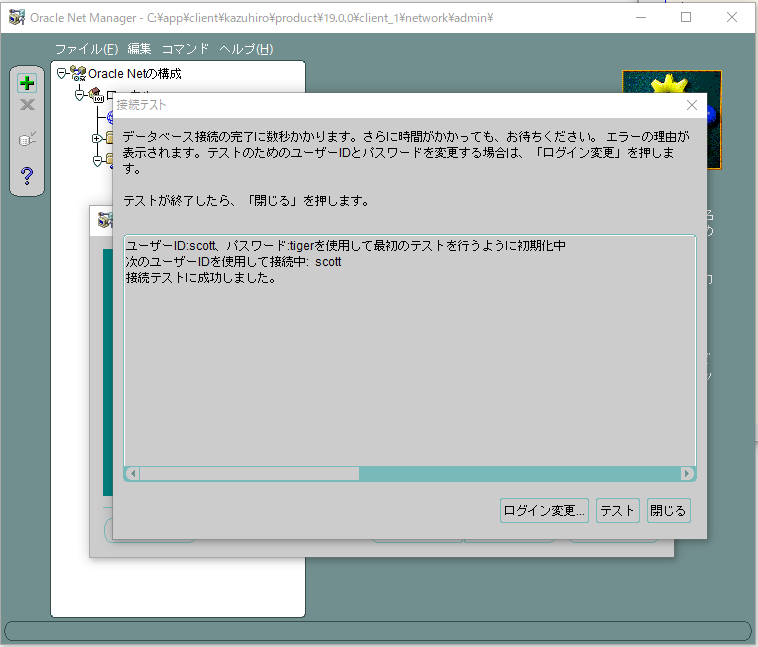758x647 pixels.
Task: Click the blue question mark help icon
Action: click(x=28, y=176)
